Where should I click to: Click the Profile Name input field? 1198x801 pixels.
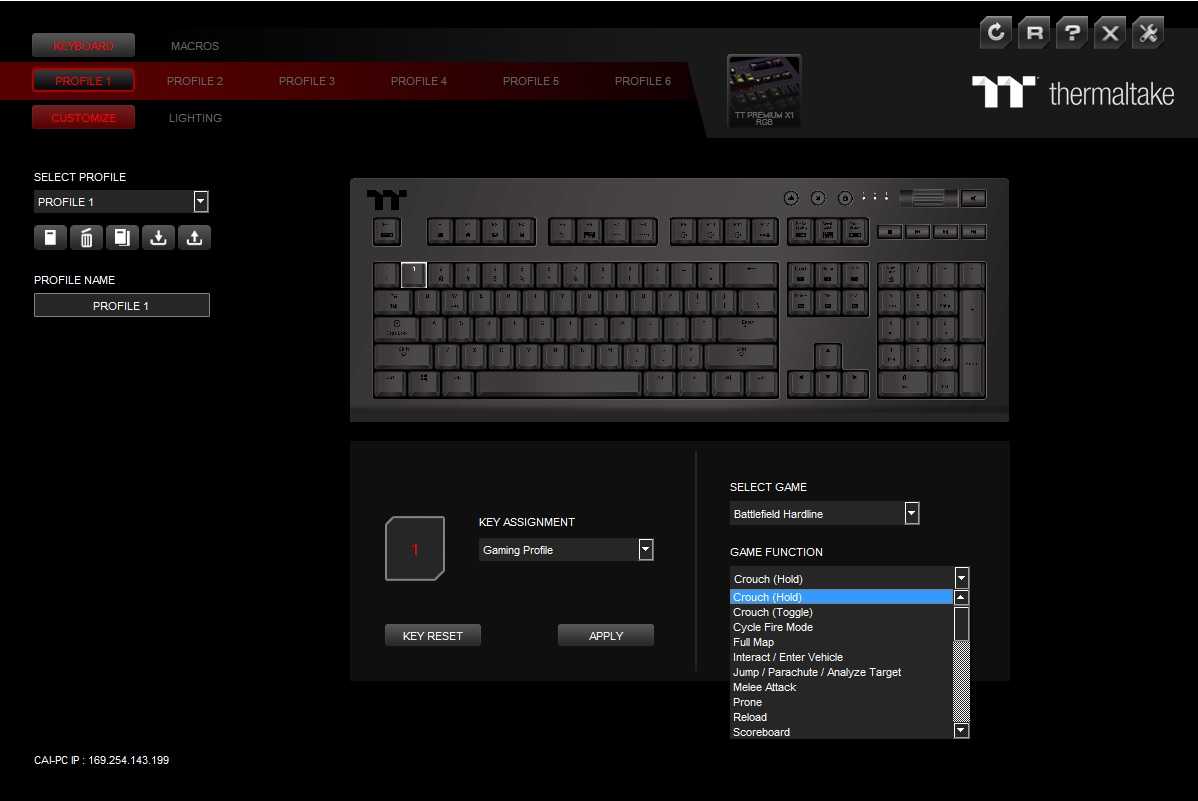(x=121, y=305)
